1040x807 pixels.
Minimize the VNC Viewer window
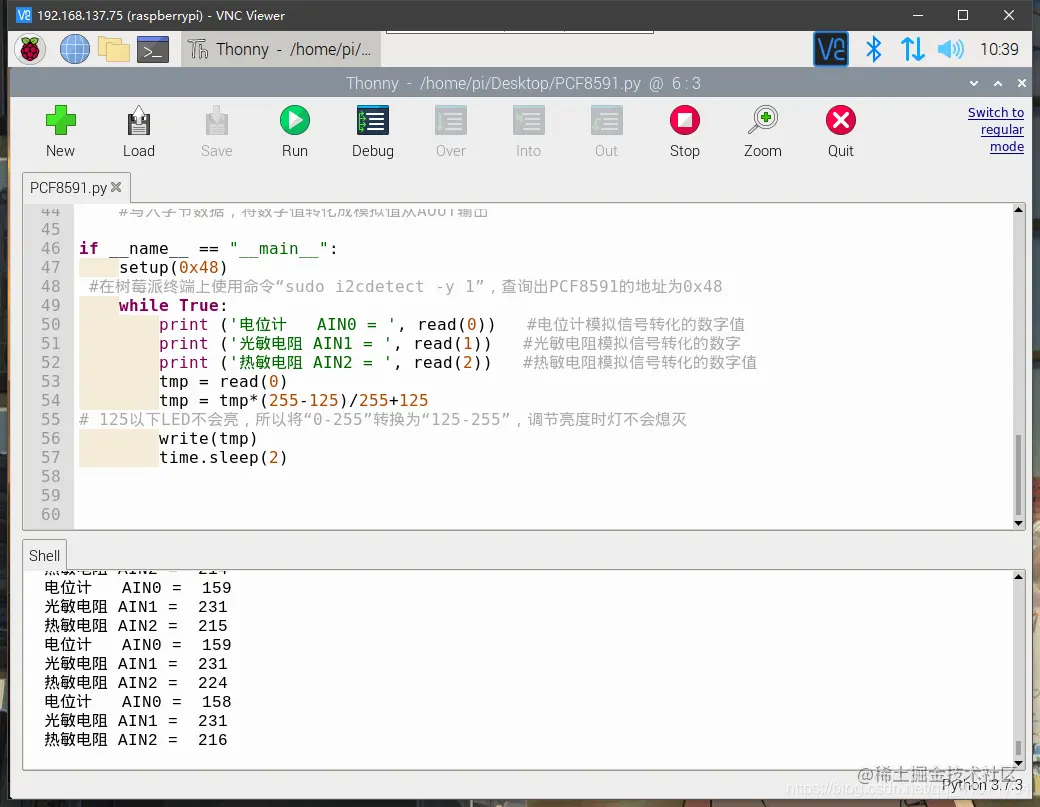pos(918,15)
